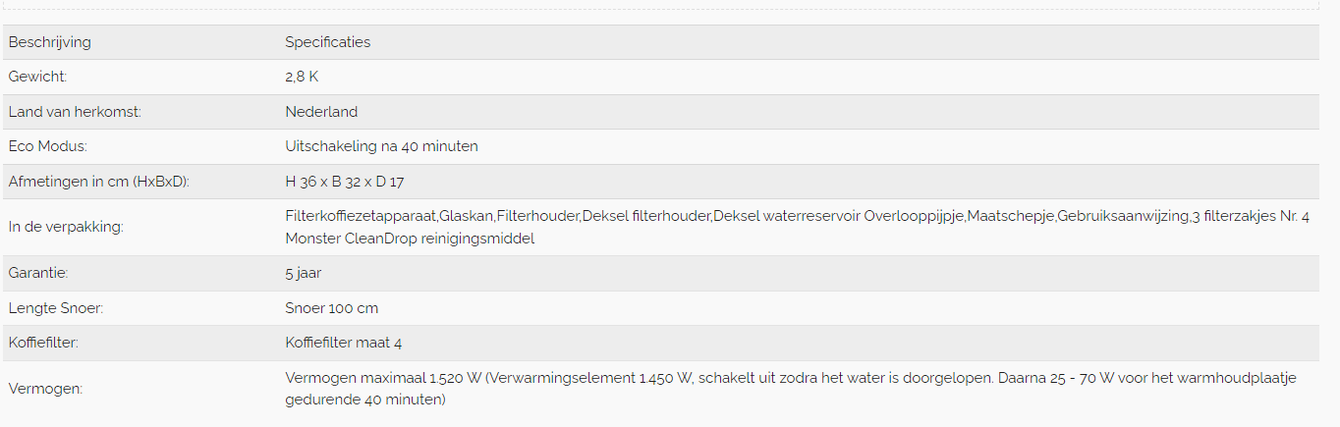Screen dimensions: 1340x427
Task: Click the Nederland value
Action: coord(321,112)
